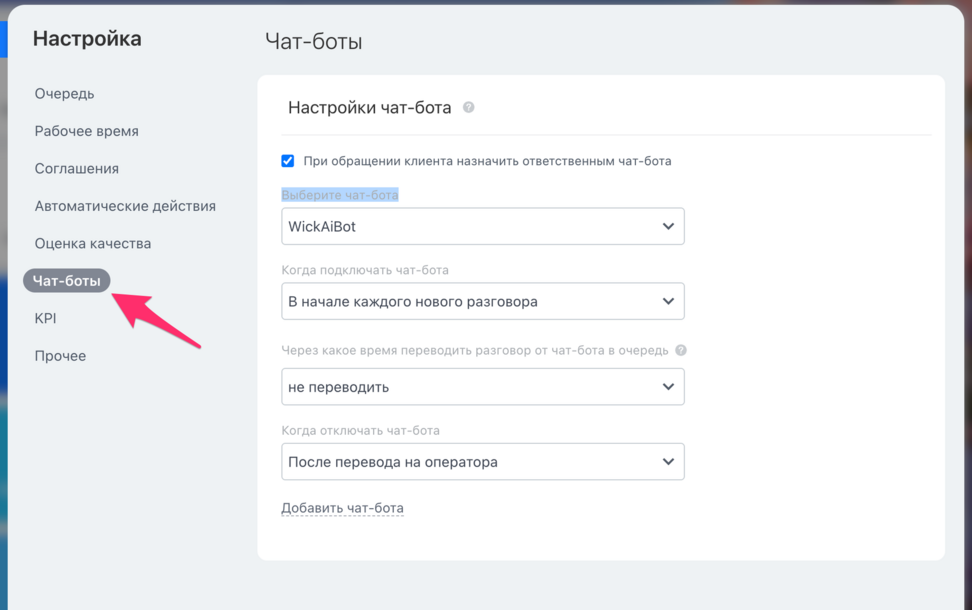The image size is (972, 610).
Task: Click the 'Выберите чат-бота' highlighted label
Action: [340, 195]
